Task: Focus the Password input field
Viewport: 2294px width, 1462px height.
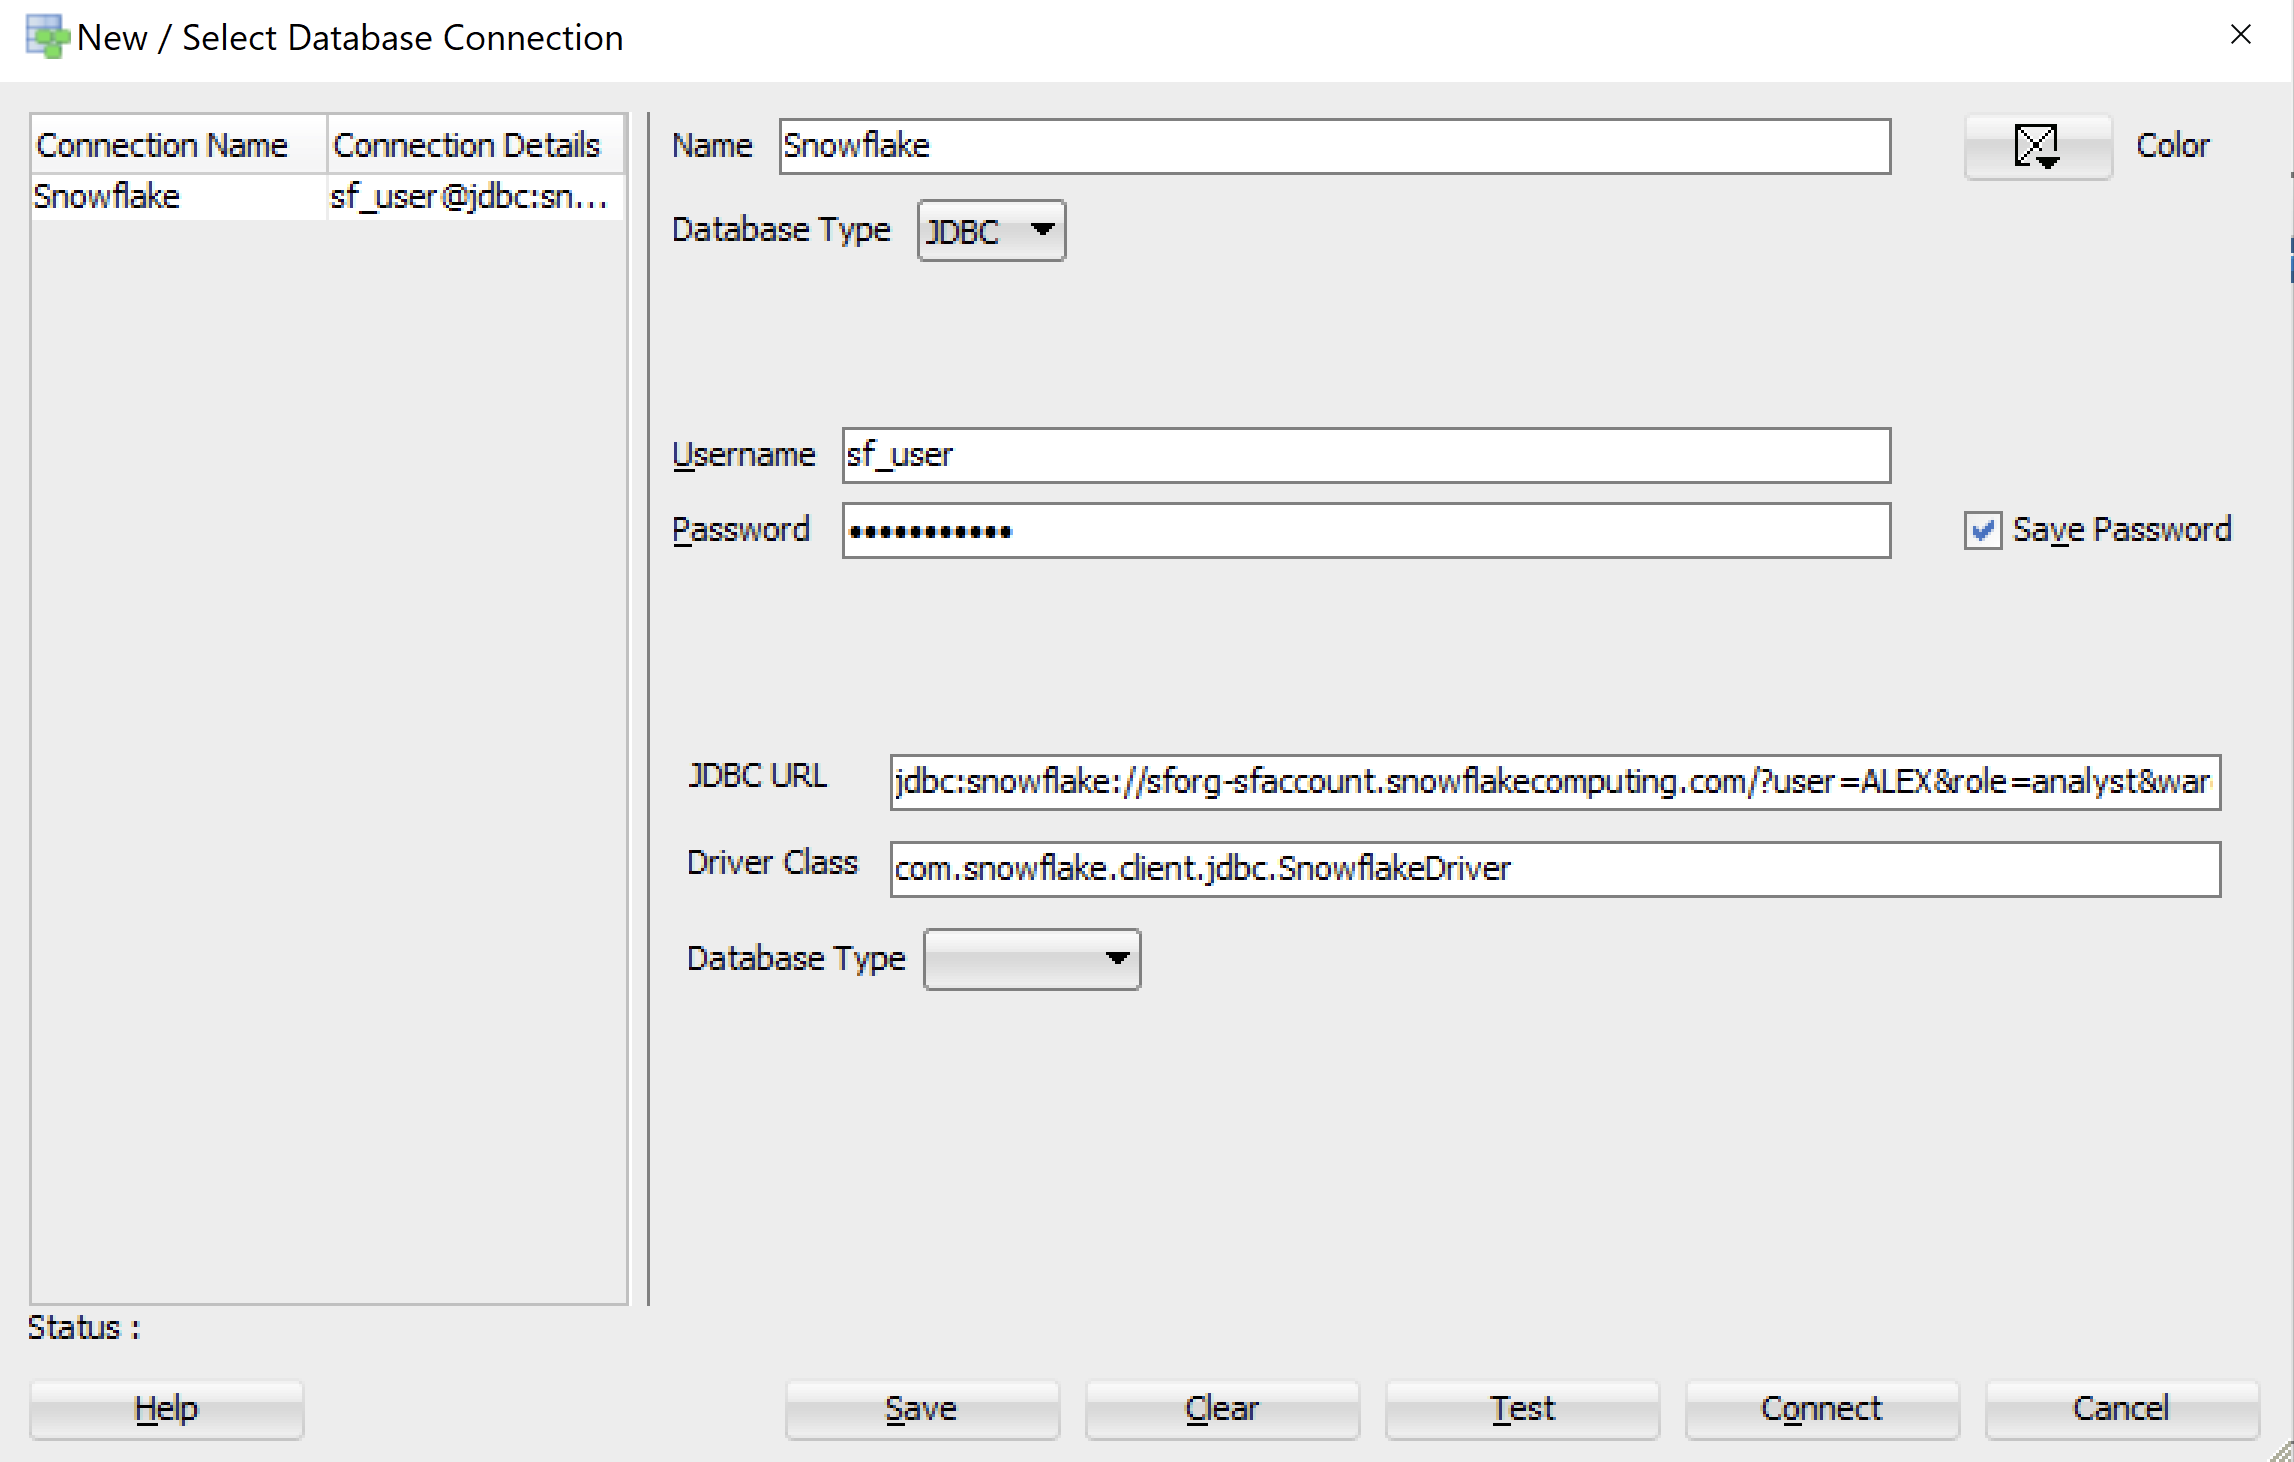Action: [1365, 531]
